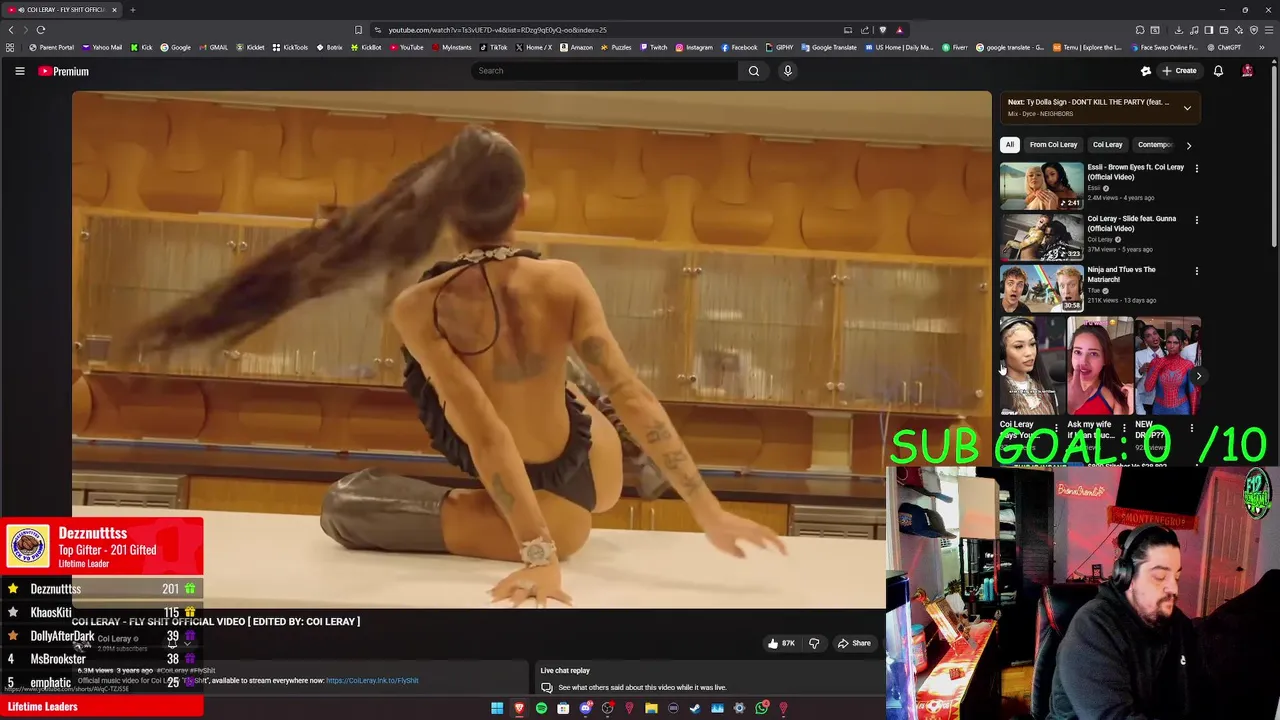Click the youtube.com address bar

tap(600, 30)
